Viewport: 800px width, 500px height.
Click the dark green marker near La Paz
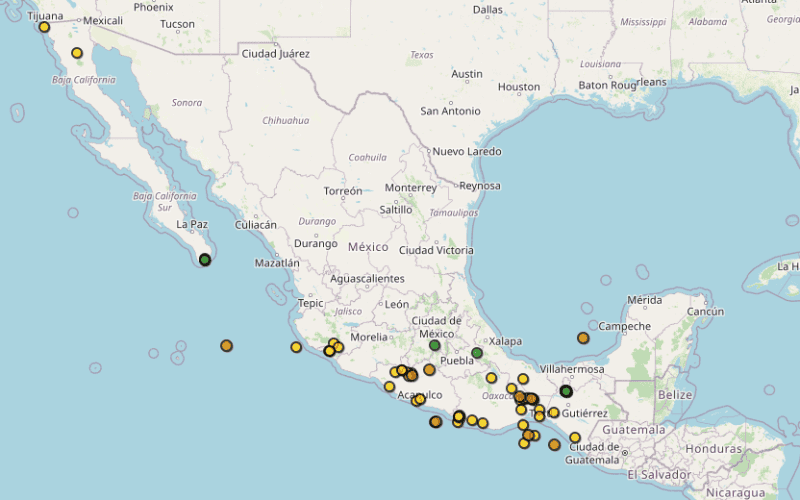coord(205,260)
